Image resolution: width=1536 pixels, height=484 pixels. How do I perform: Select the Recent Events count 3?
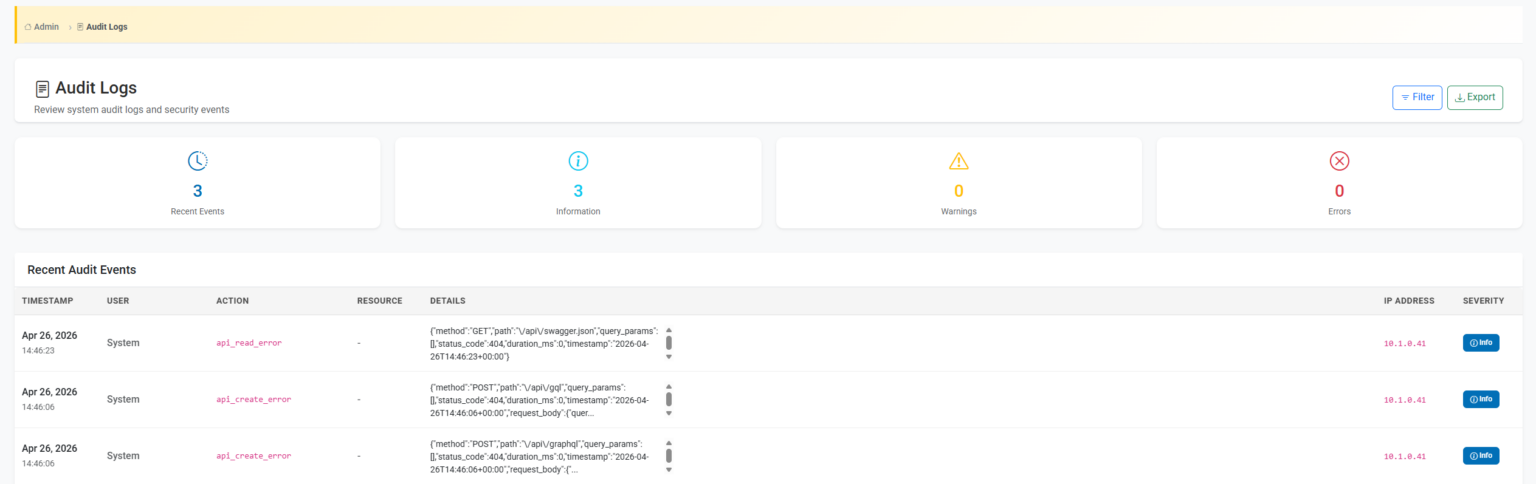click(x=198, y=191)
